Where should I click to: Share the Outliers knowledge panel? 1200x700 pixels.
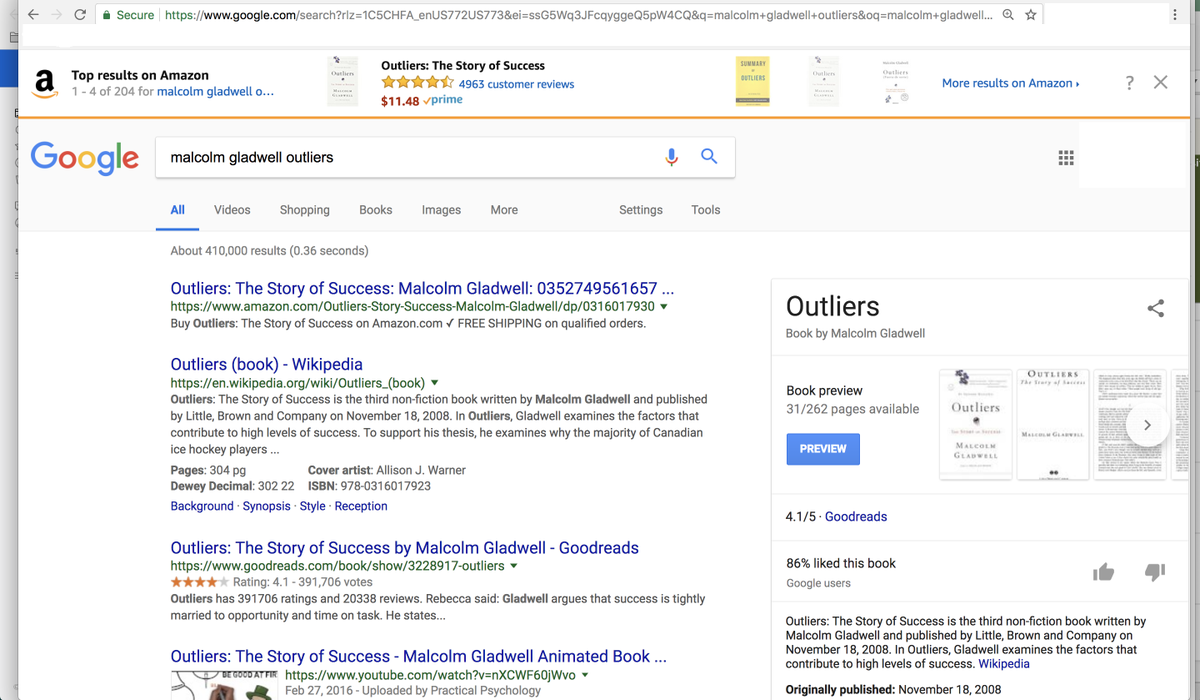click(1156, 308)
